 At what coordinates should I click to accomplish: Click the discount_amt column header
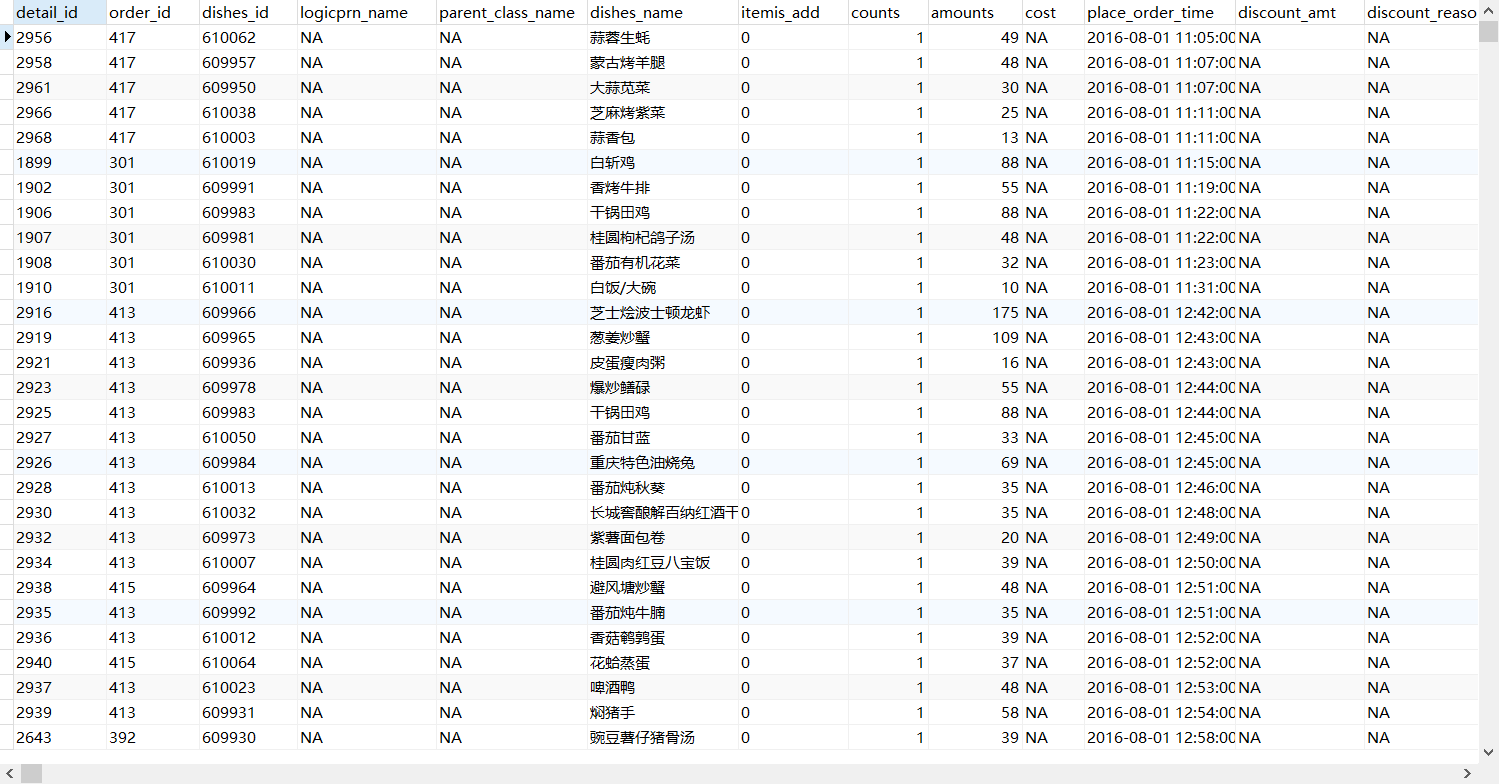click(x=1300, y=12)
